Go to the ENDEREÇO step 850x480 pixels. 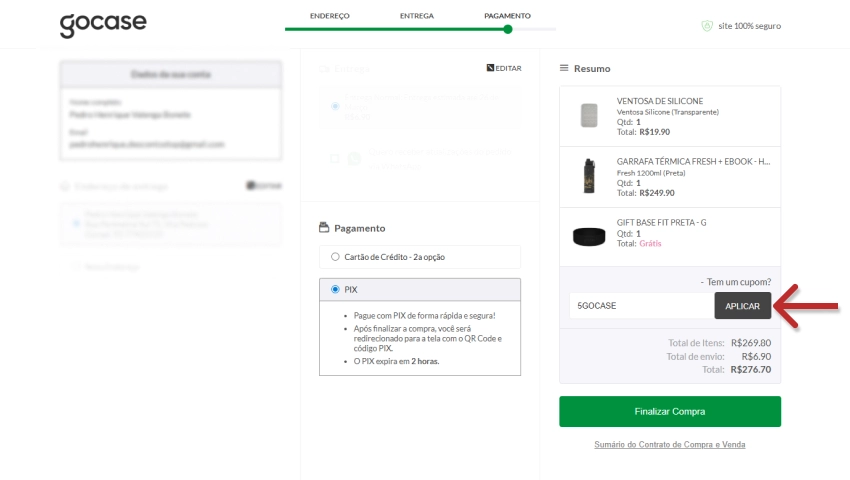click(x=330, y=16)
